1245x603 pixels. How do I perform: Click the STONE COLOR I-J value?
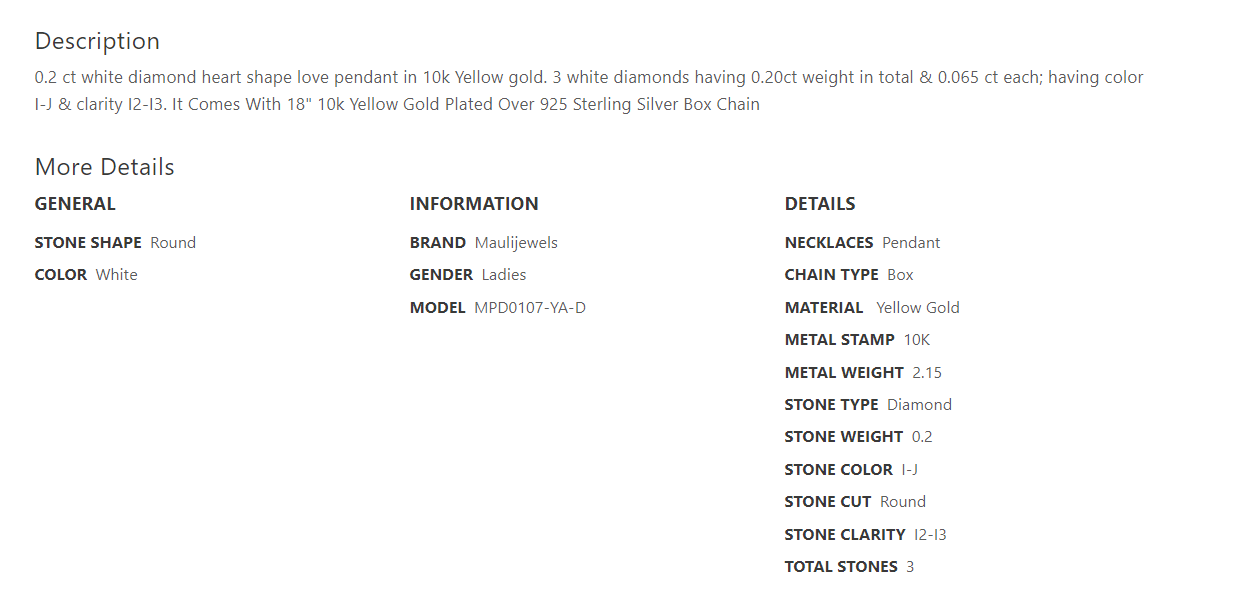[x=909, y=470]
